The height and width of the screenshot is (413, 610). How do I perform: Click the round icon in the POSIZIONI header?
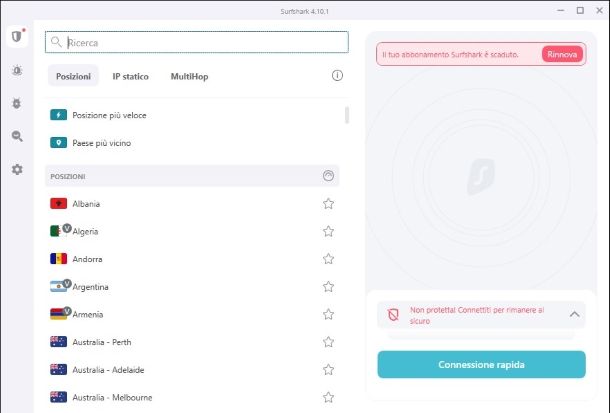tap(328, 176)
